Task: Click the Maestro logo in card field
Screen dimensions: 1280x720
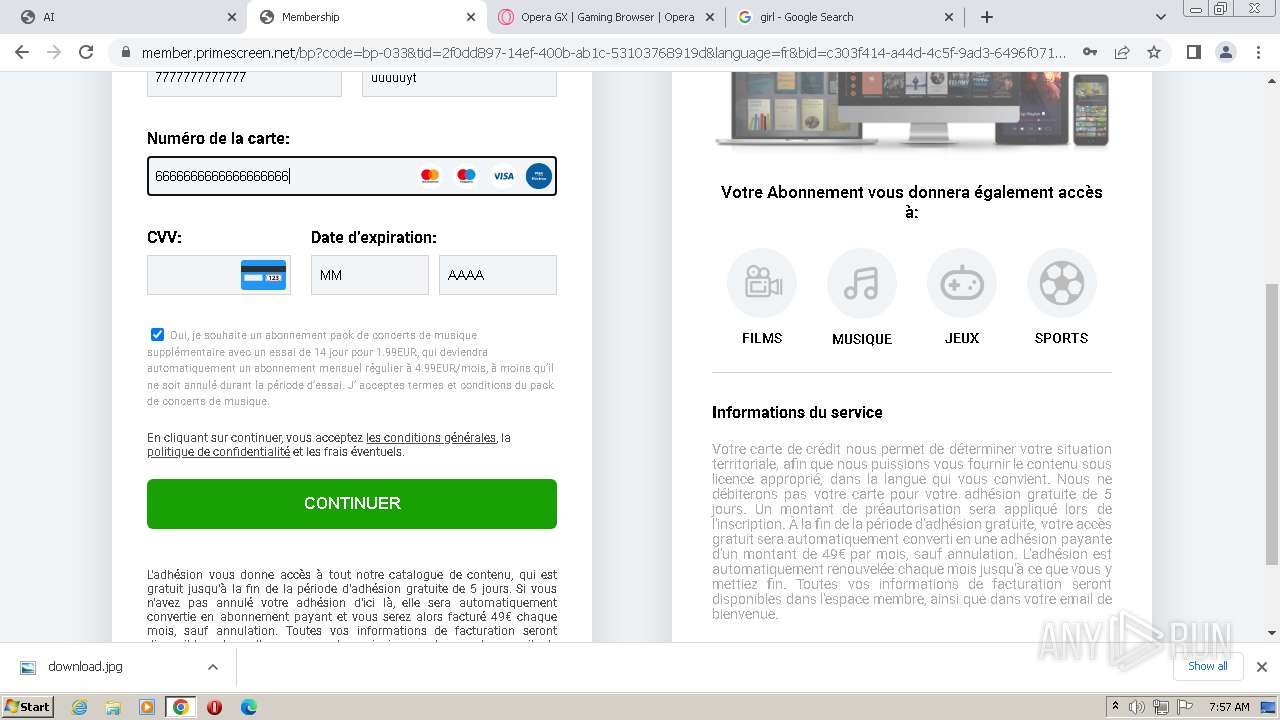Action: pyautogui.click(x=466, y=176)
